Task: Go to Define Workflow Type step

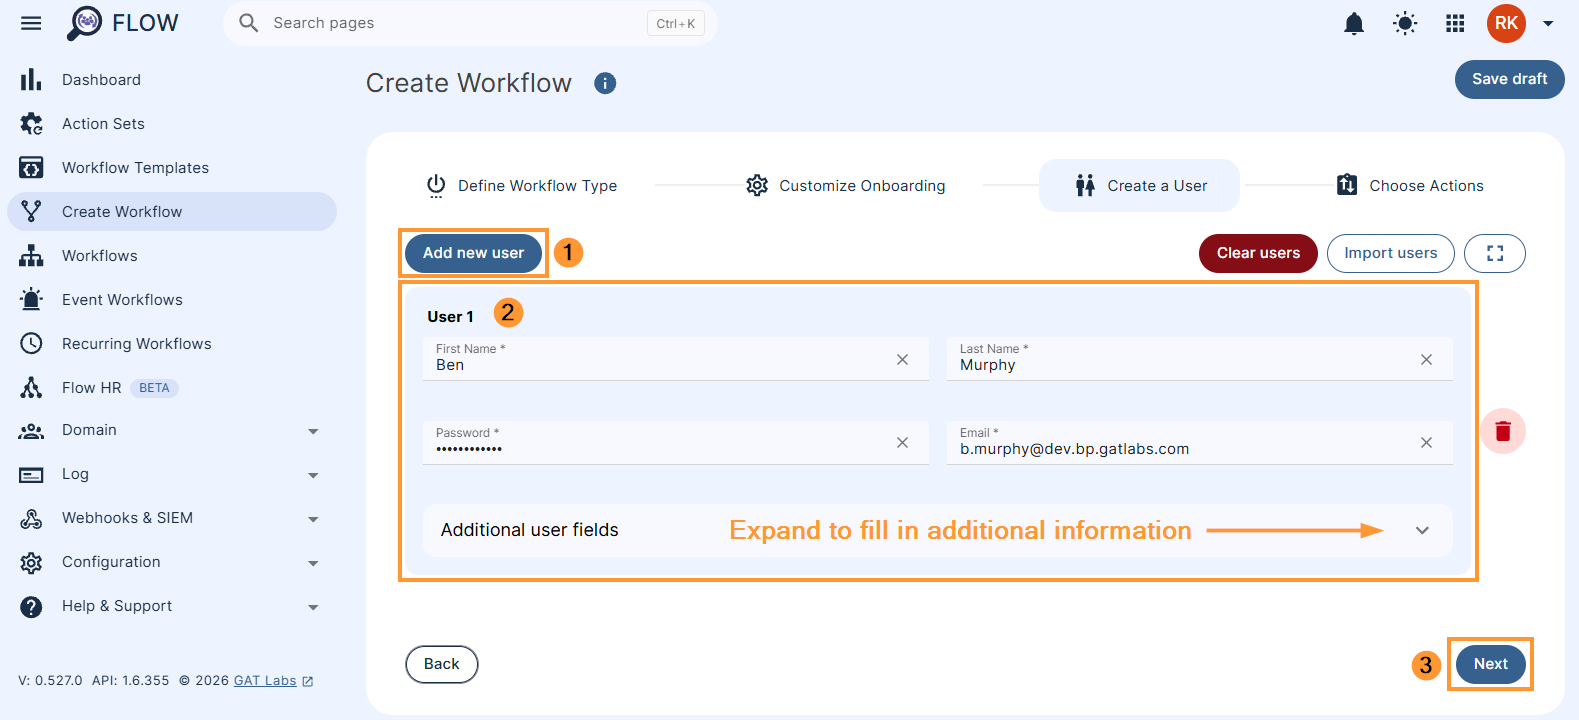Action: (521, 186)
